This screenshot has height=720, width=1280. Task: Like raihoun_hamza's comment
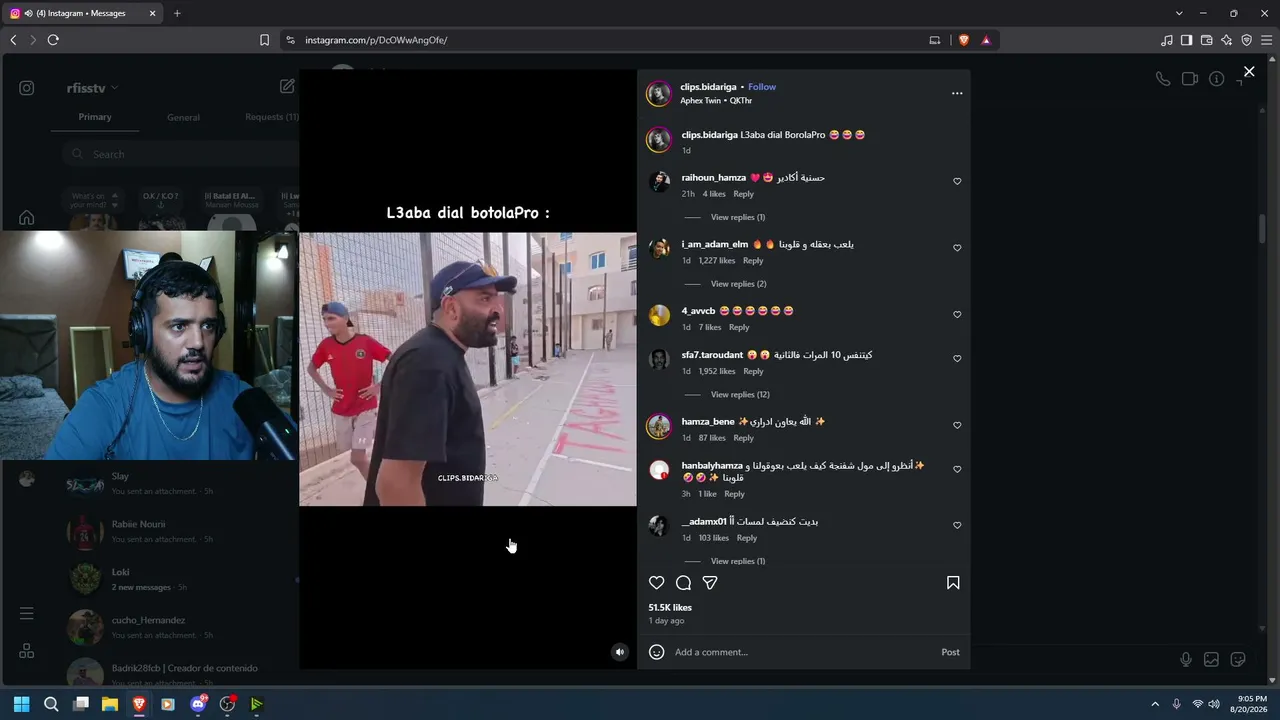tap(957, 182)
